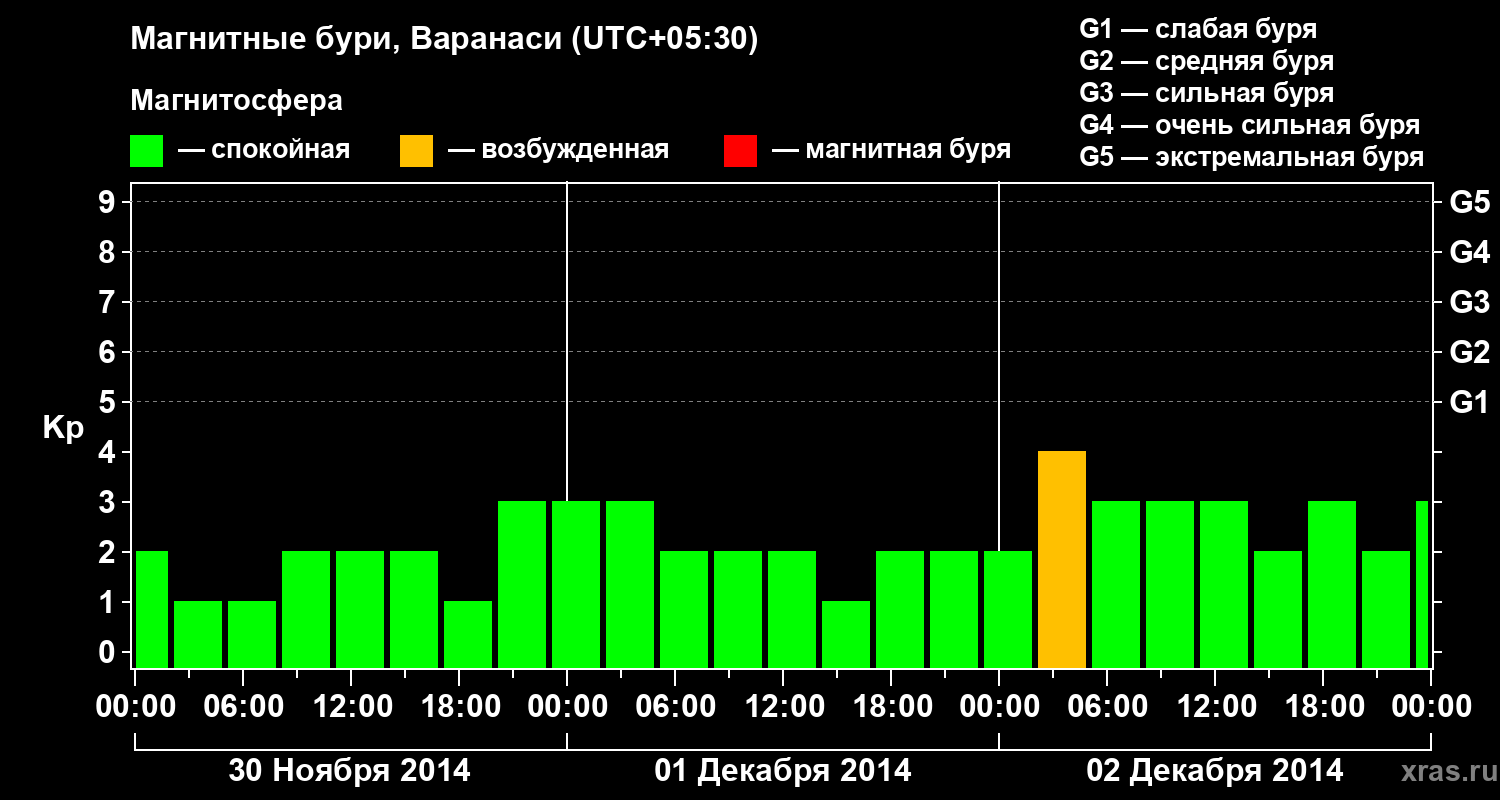This screenshot has width=1500, height=800.
Task: Click the green bar straddling midnight into 02 Декабря
Action: click(1008, 609)
